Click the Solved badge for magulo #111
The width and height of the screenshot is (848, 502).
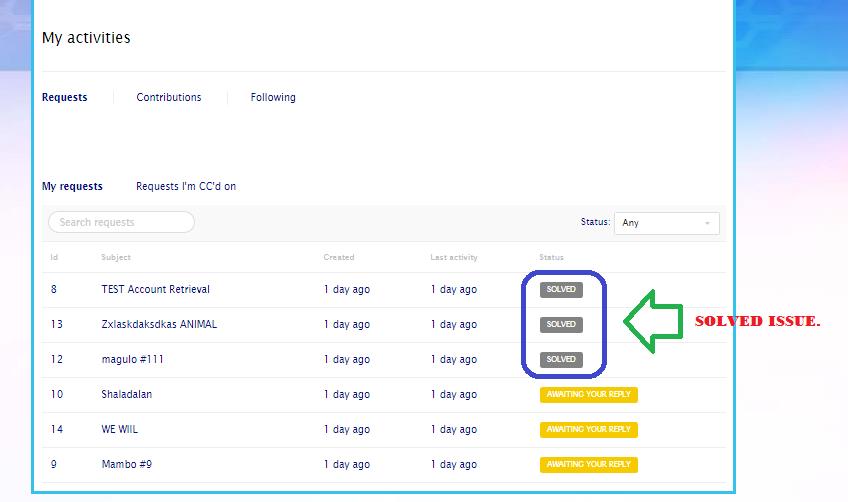pyautogui.click(x=561, y=359)
